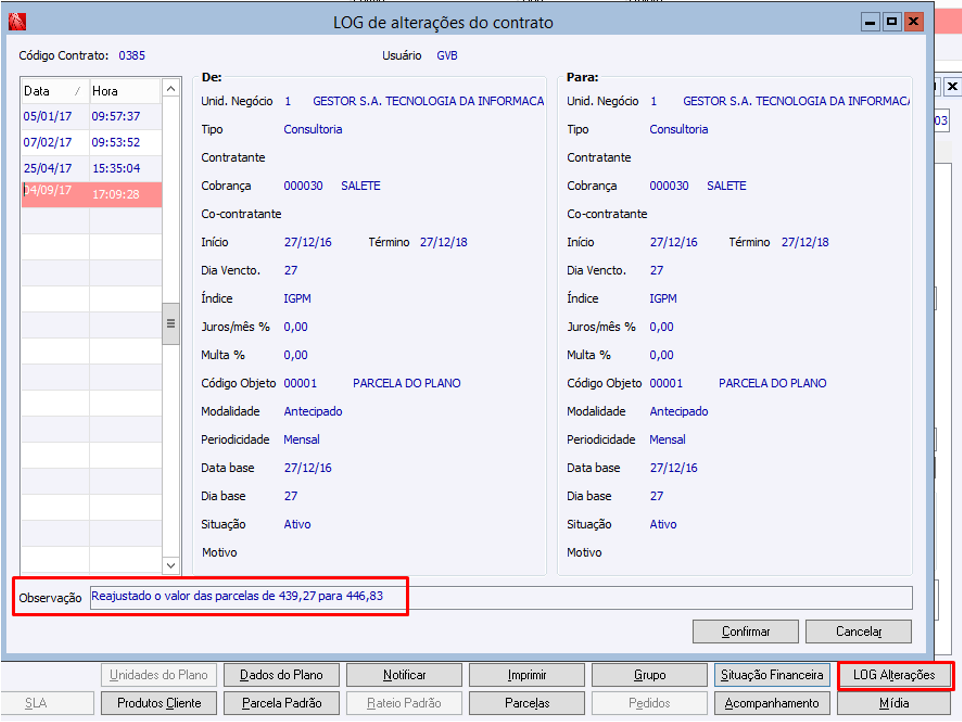Click PARCELA DO PLANO in Para panel
962x722 pixels.
[x=772, y=383]
